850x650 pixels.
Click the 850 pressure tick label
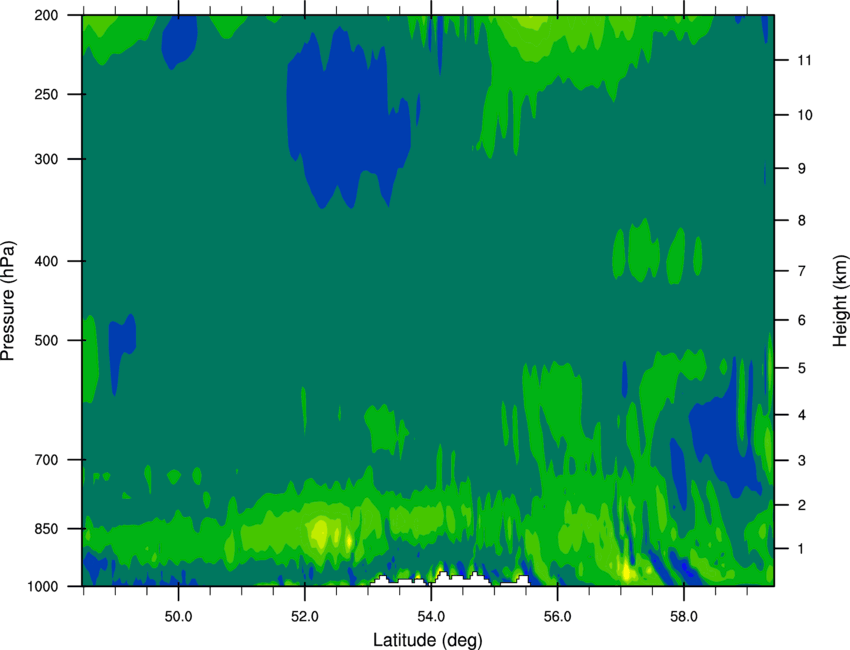[x=46, y=529]
